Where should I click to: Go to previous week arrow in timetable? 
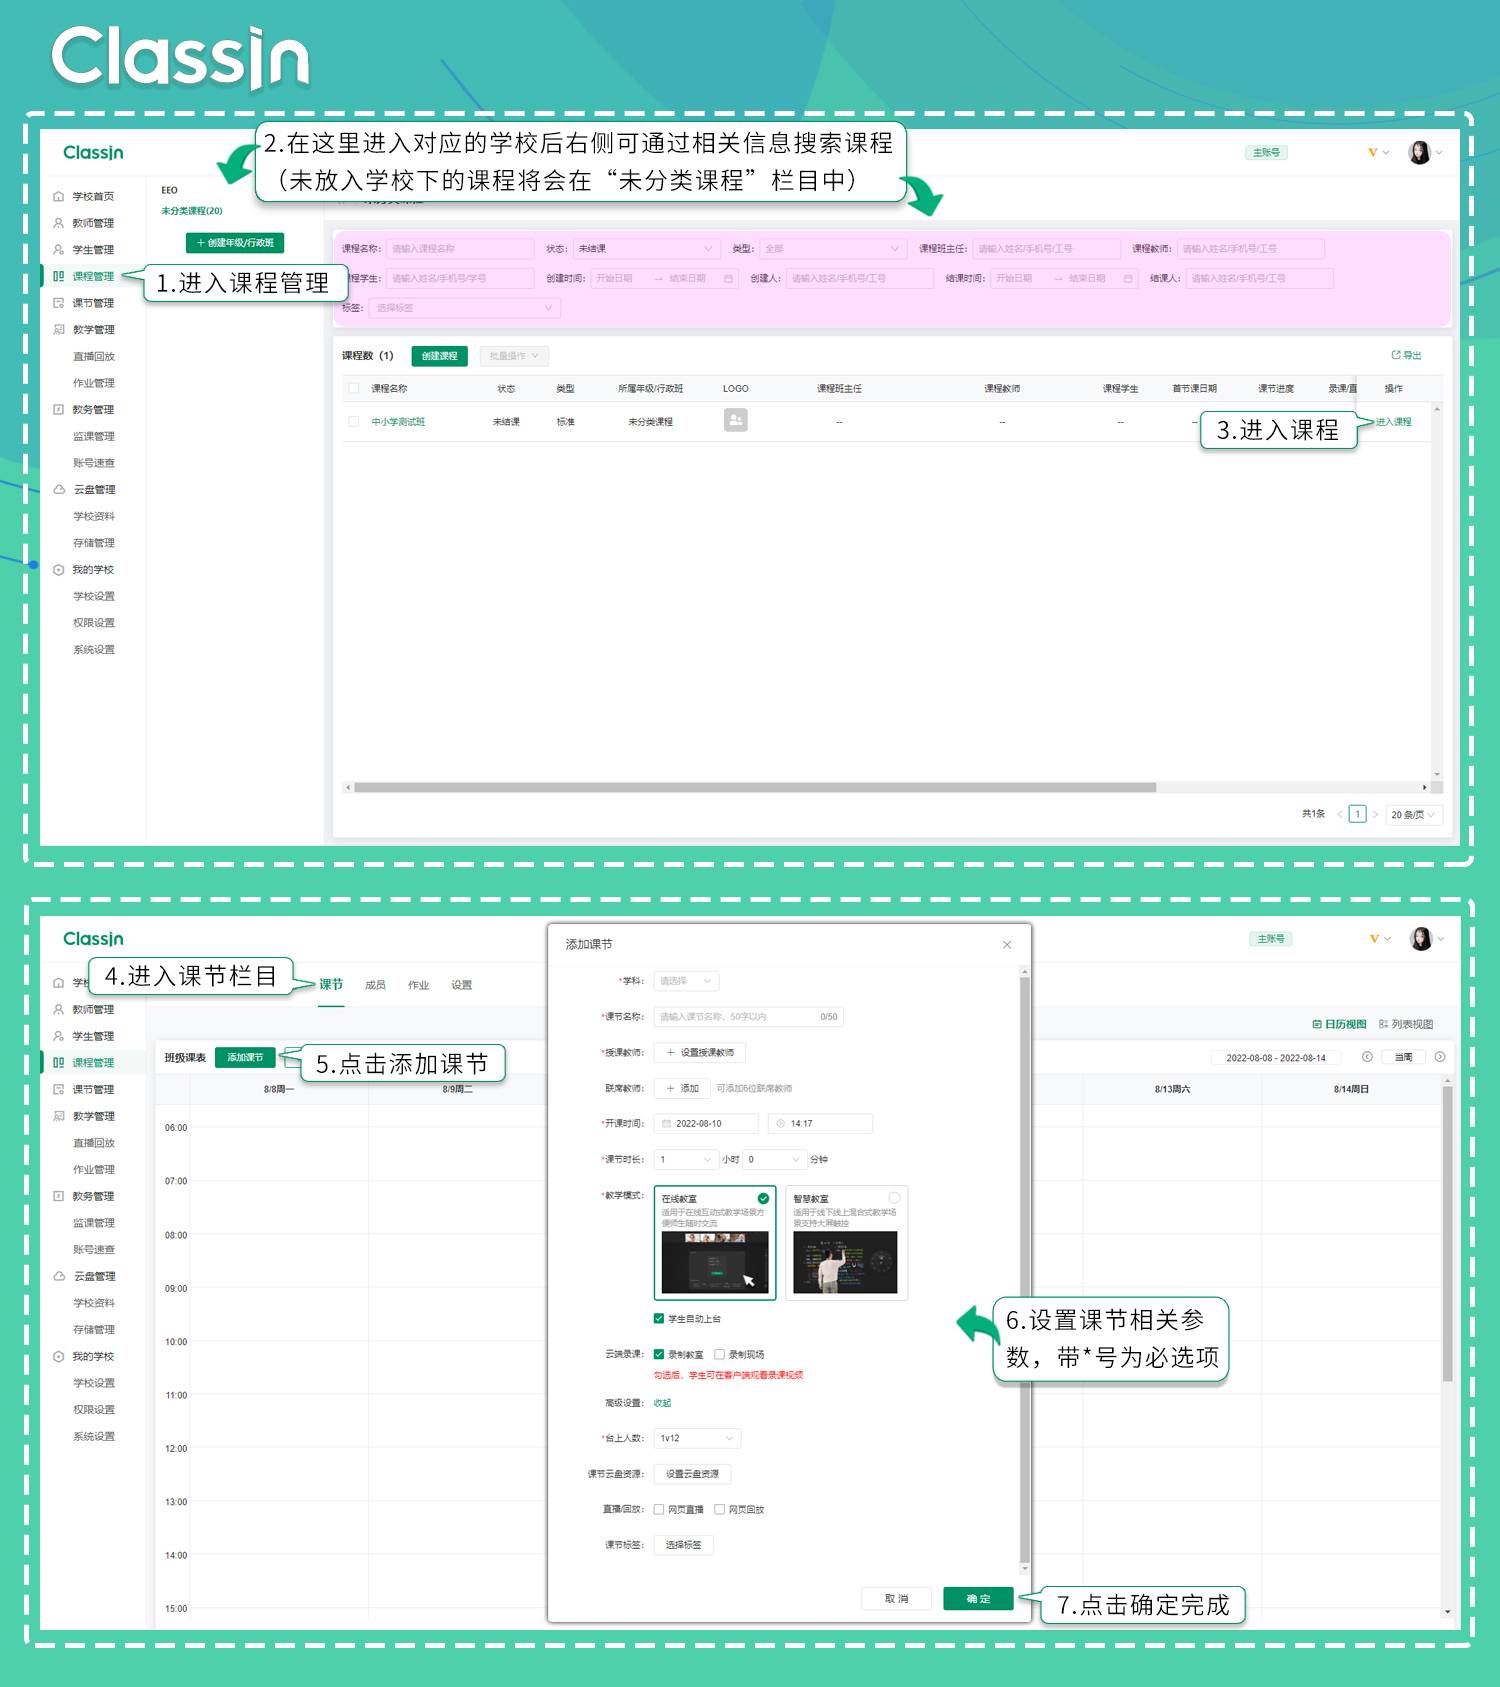pos(1367,1057)
